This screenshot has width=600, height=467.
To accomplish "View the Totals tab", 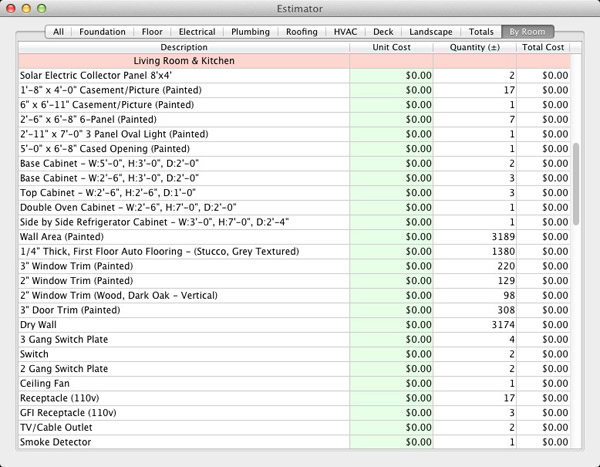I will click(480, 32).
